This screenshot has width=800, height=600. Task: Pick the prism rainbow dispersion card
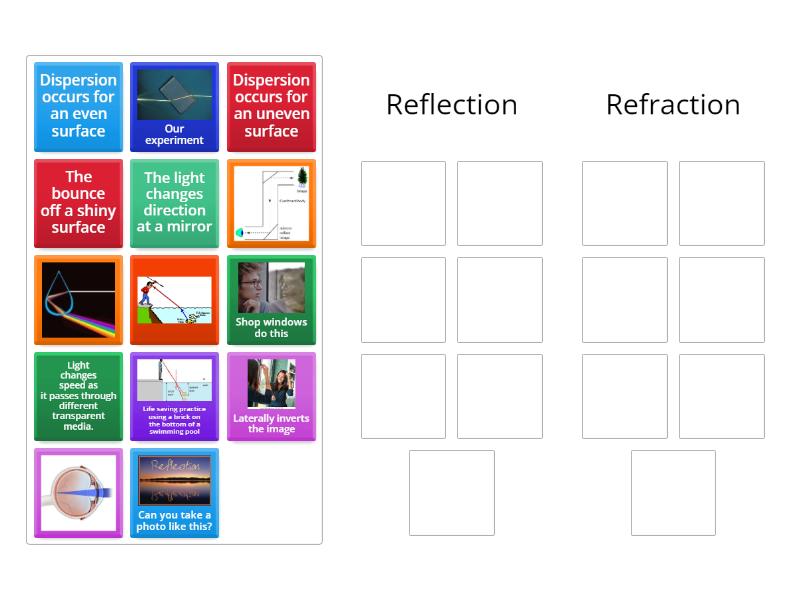78,300
